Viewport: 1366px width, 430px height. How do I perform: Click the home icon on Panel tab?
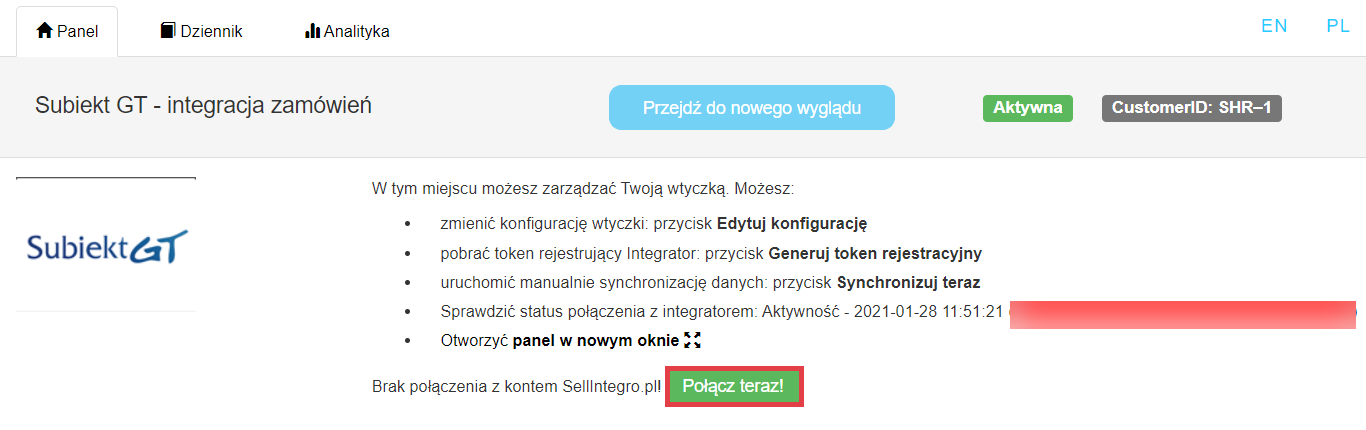[x=44, y=31]
